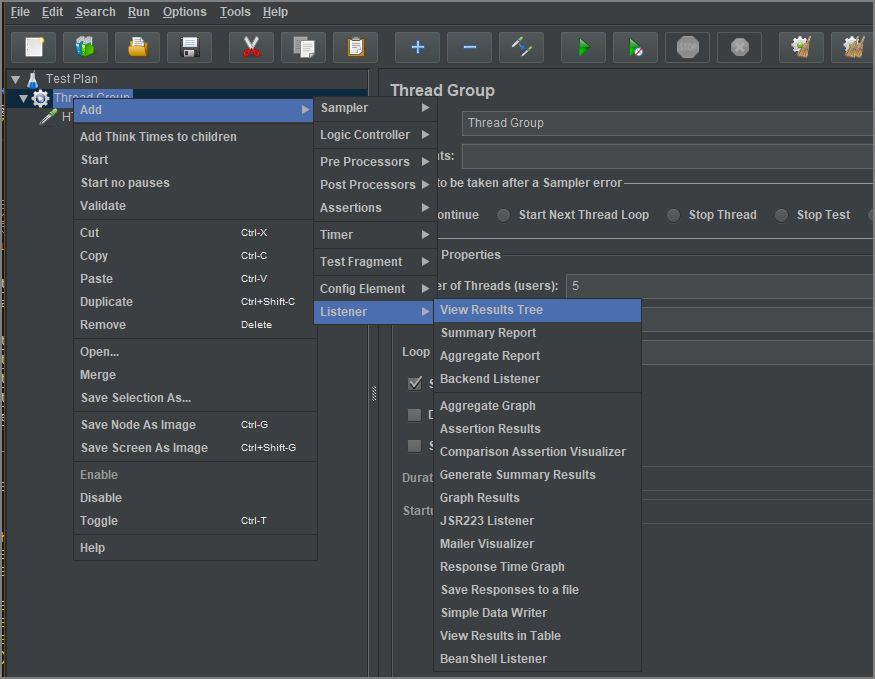Choose Summary Report listener
Image resolution: width=875 pixels, height=679 pixels.
tap(488, 333)
